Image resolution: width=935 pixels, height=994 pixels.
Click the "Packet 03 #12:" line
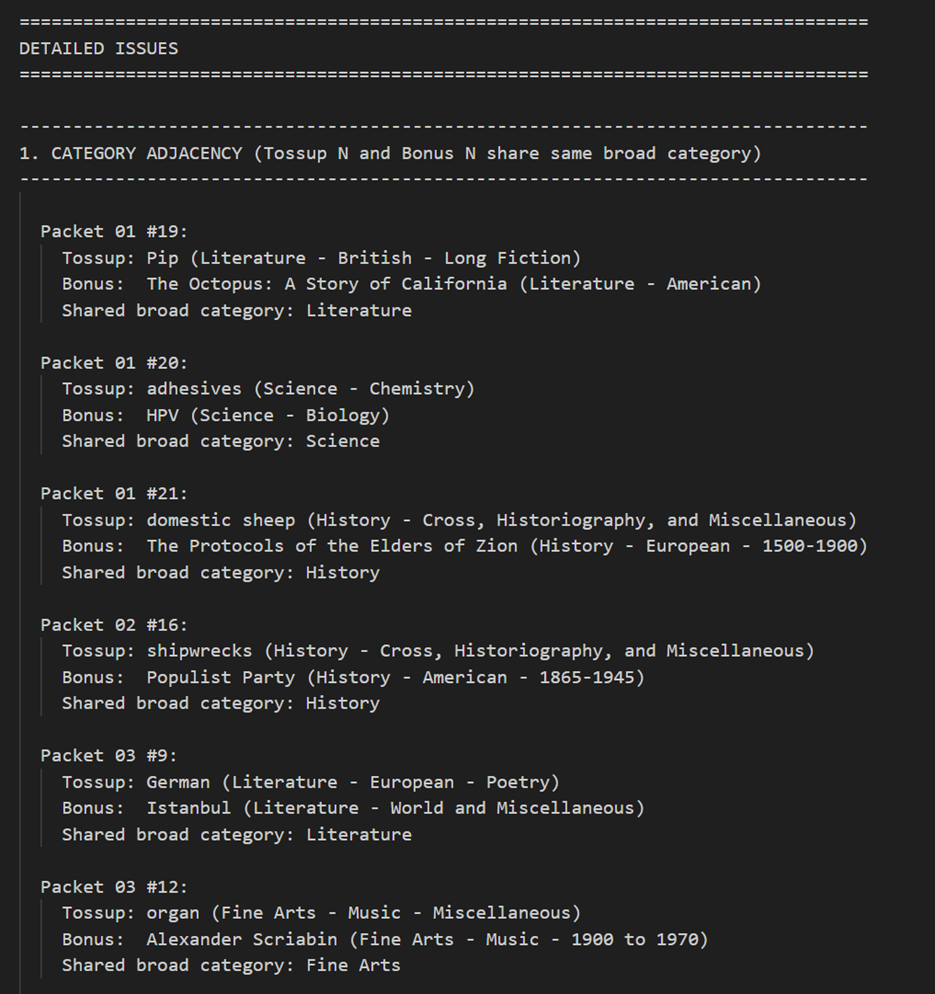pyautogui.click(x=114, y=887)
